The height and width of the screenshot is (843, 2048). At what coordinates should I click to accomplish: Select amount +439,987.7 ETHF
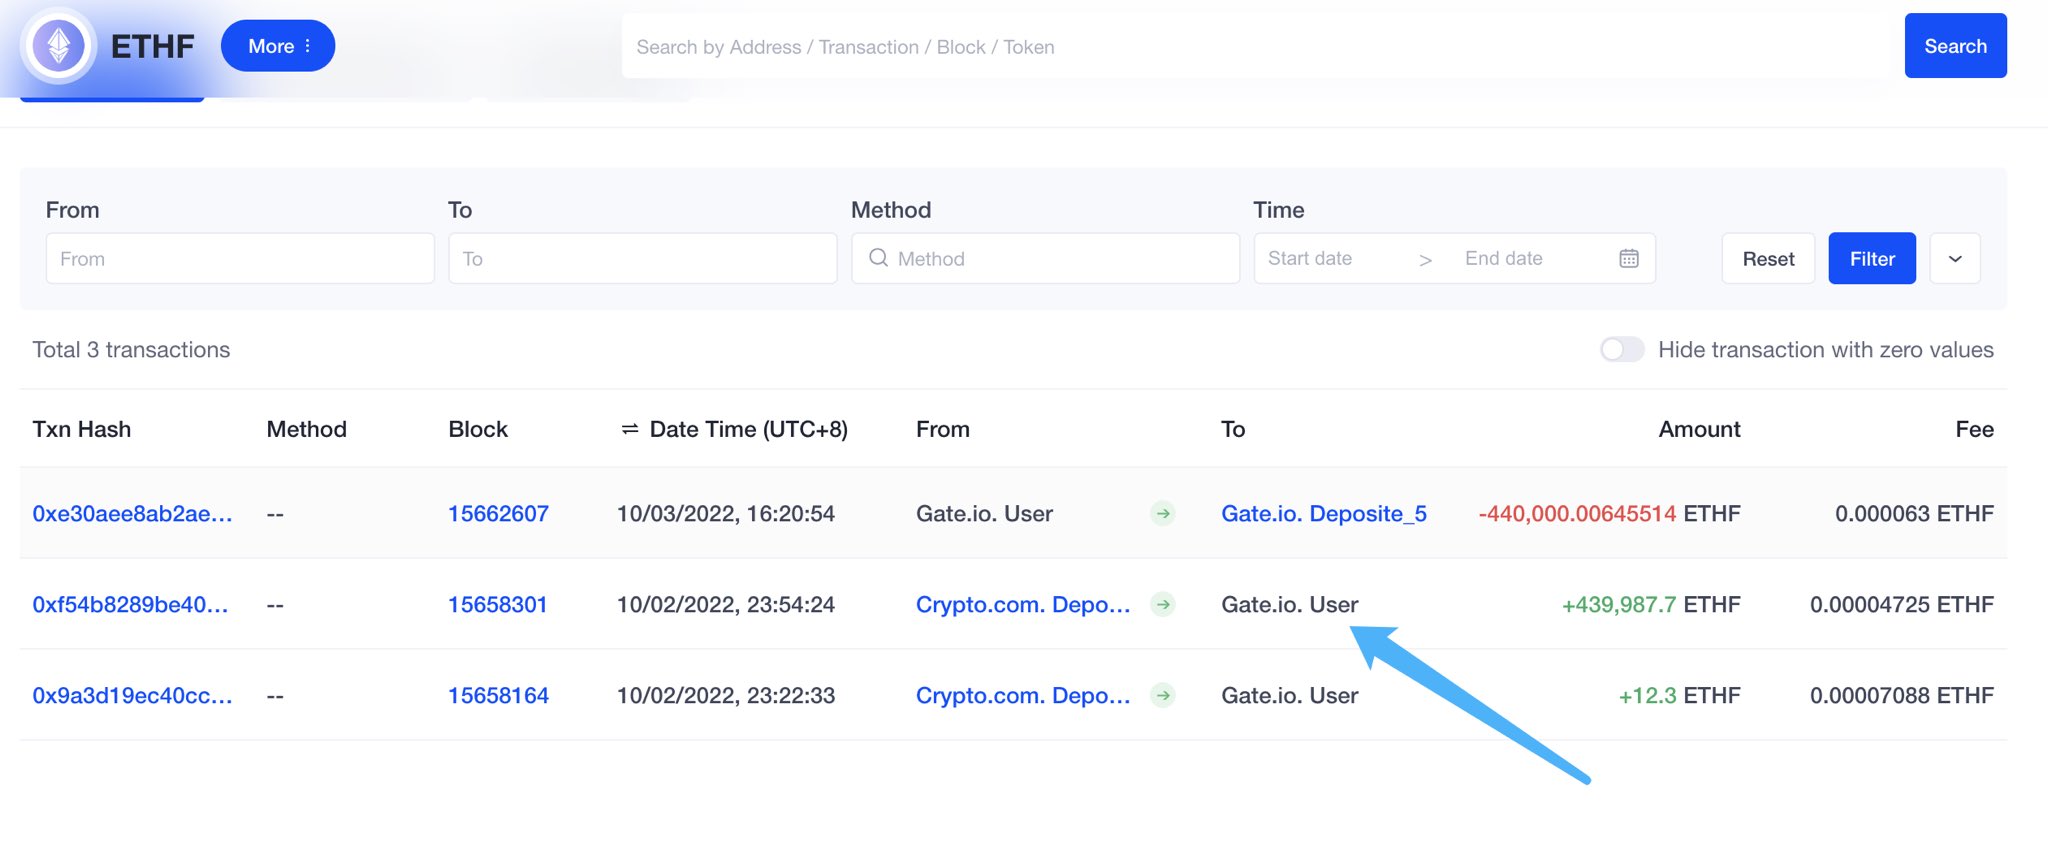click(1651, 605)
